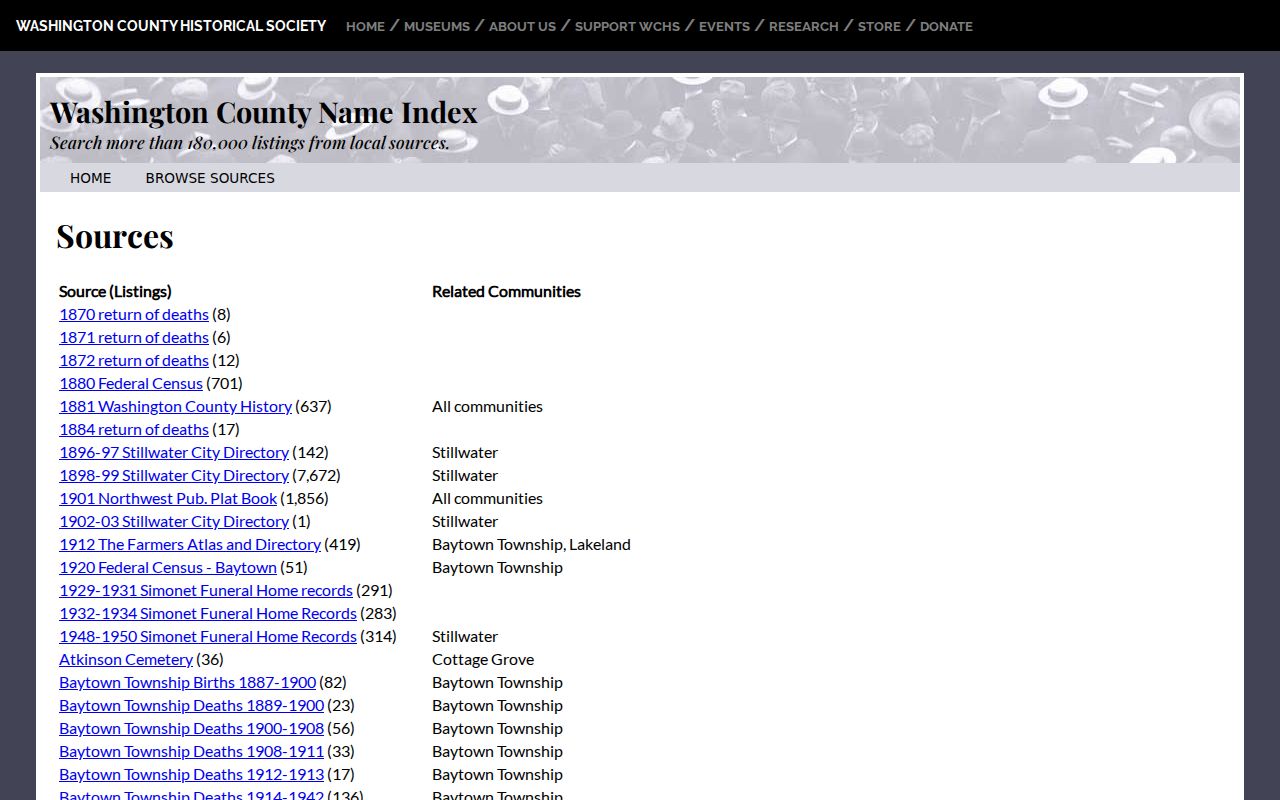Select HOME tab in the Name Index bar

[x=90, y=178]
